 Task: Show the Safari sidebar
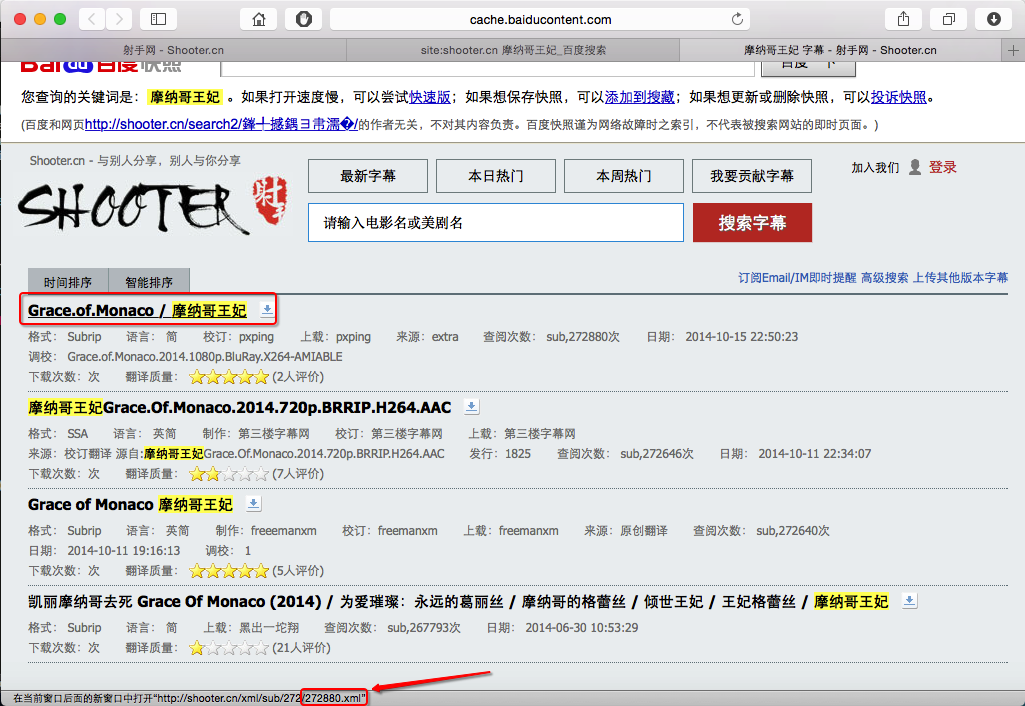click(x=158, y=19)
